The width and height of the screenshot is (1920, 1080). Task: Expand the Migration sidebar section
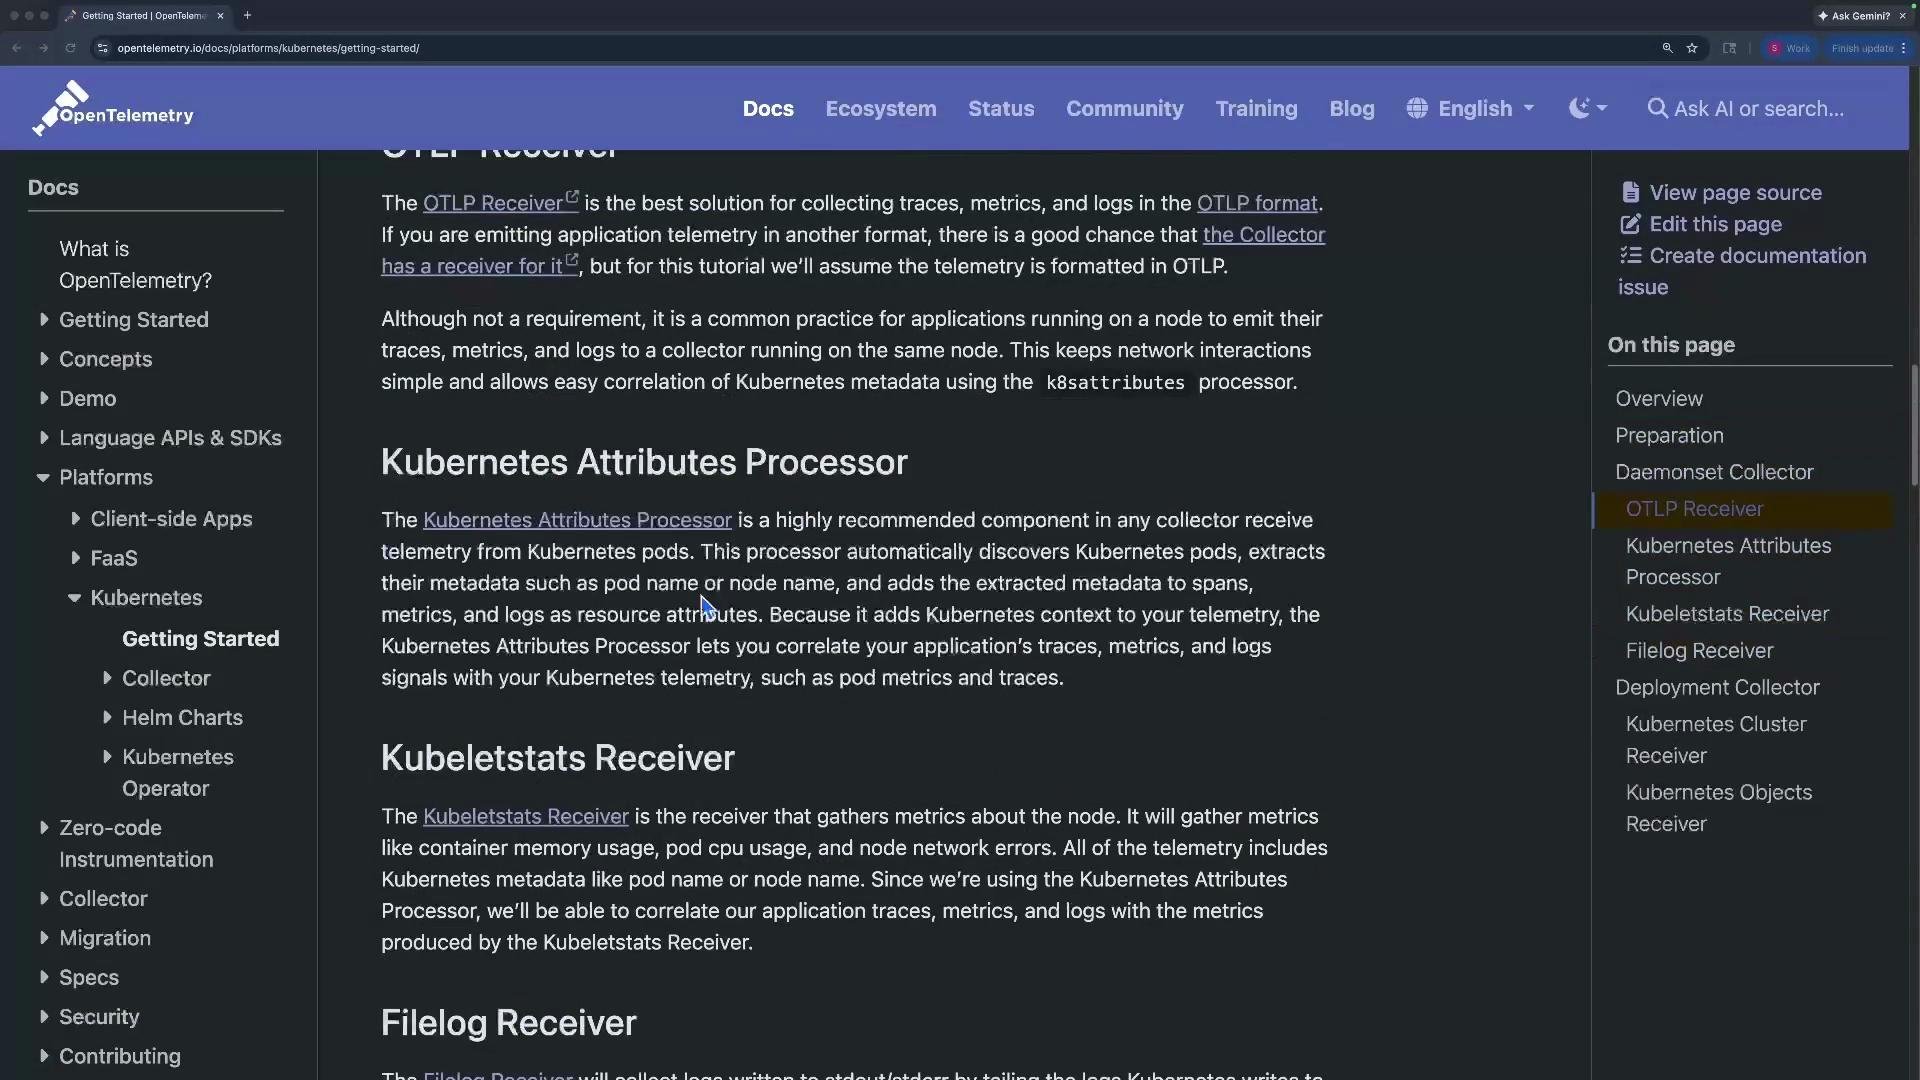(x=44, y=938)
